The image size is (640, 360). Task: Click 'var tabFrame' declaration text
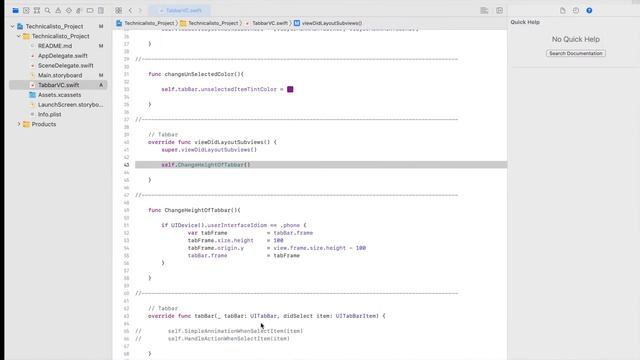tap(207, 233)
